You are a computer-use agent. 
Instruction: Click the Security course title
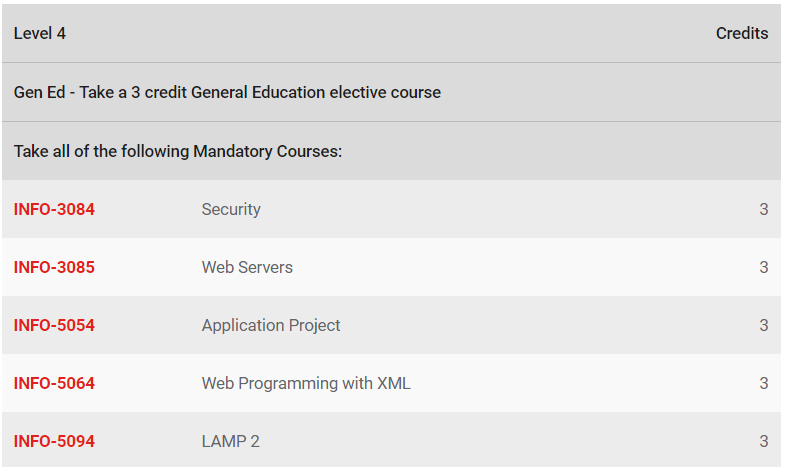pos(231,209)
